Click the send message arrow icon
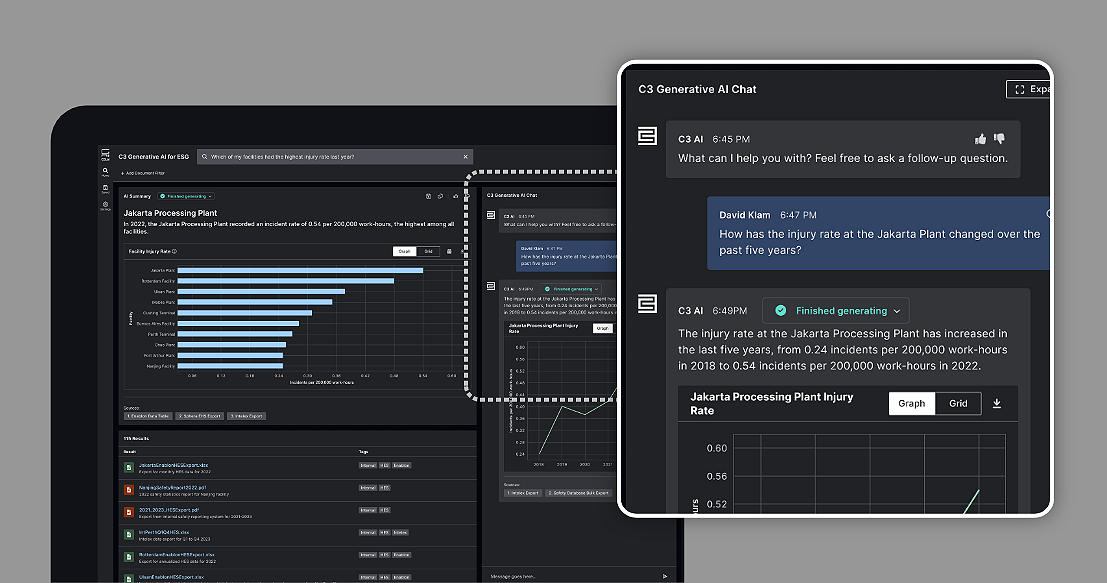The width and height of the screenshot is (1107, 583). click(664, 576)
